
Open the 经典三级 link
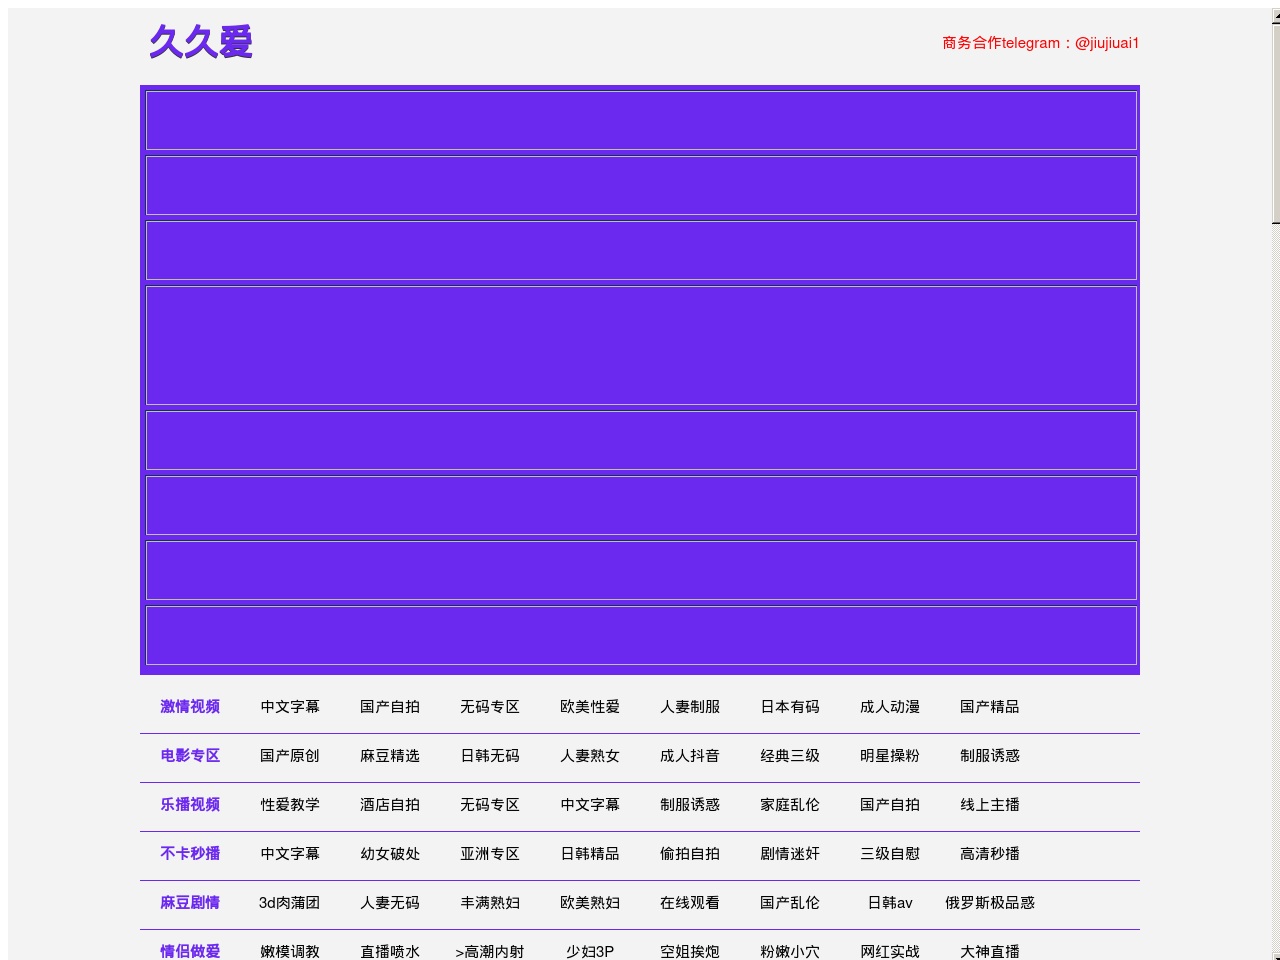point(790,755)
